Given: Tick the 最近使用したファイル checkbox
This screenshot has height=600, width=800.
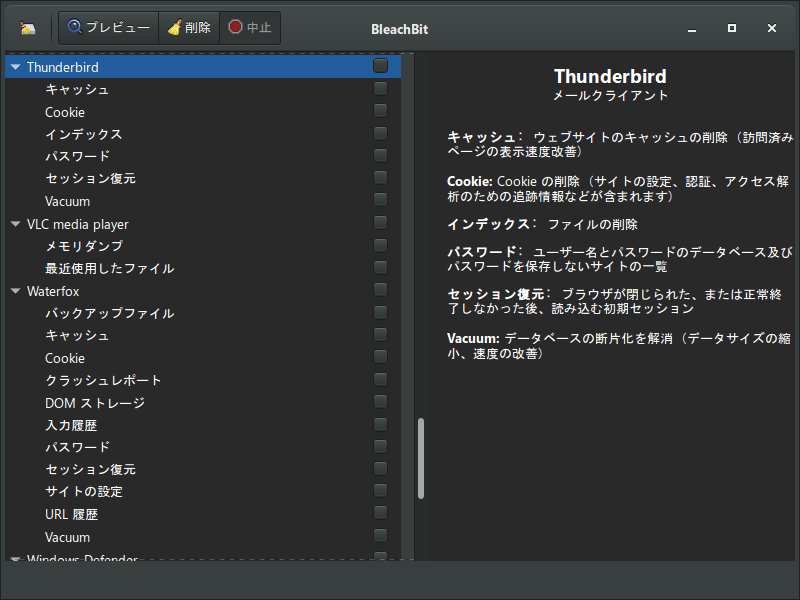Looking at the screenshot, I should pyautogui.click(x=380, y=267).
